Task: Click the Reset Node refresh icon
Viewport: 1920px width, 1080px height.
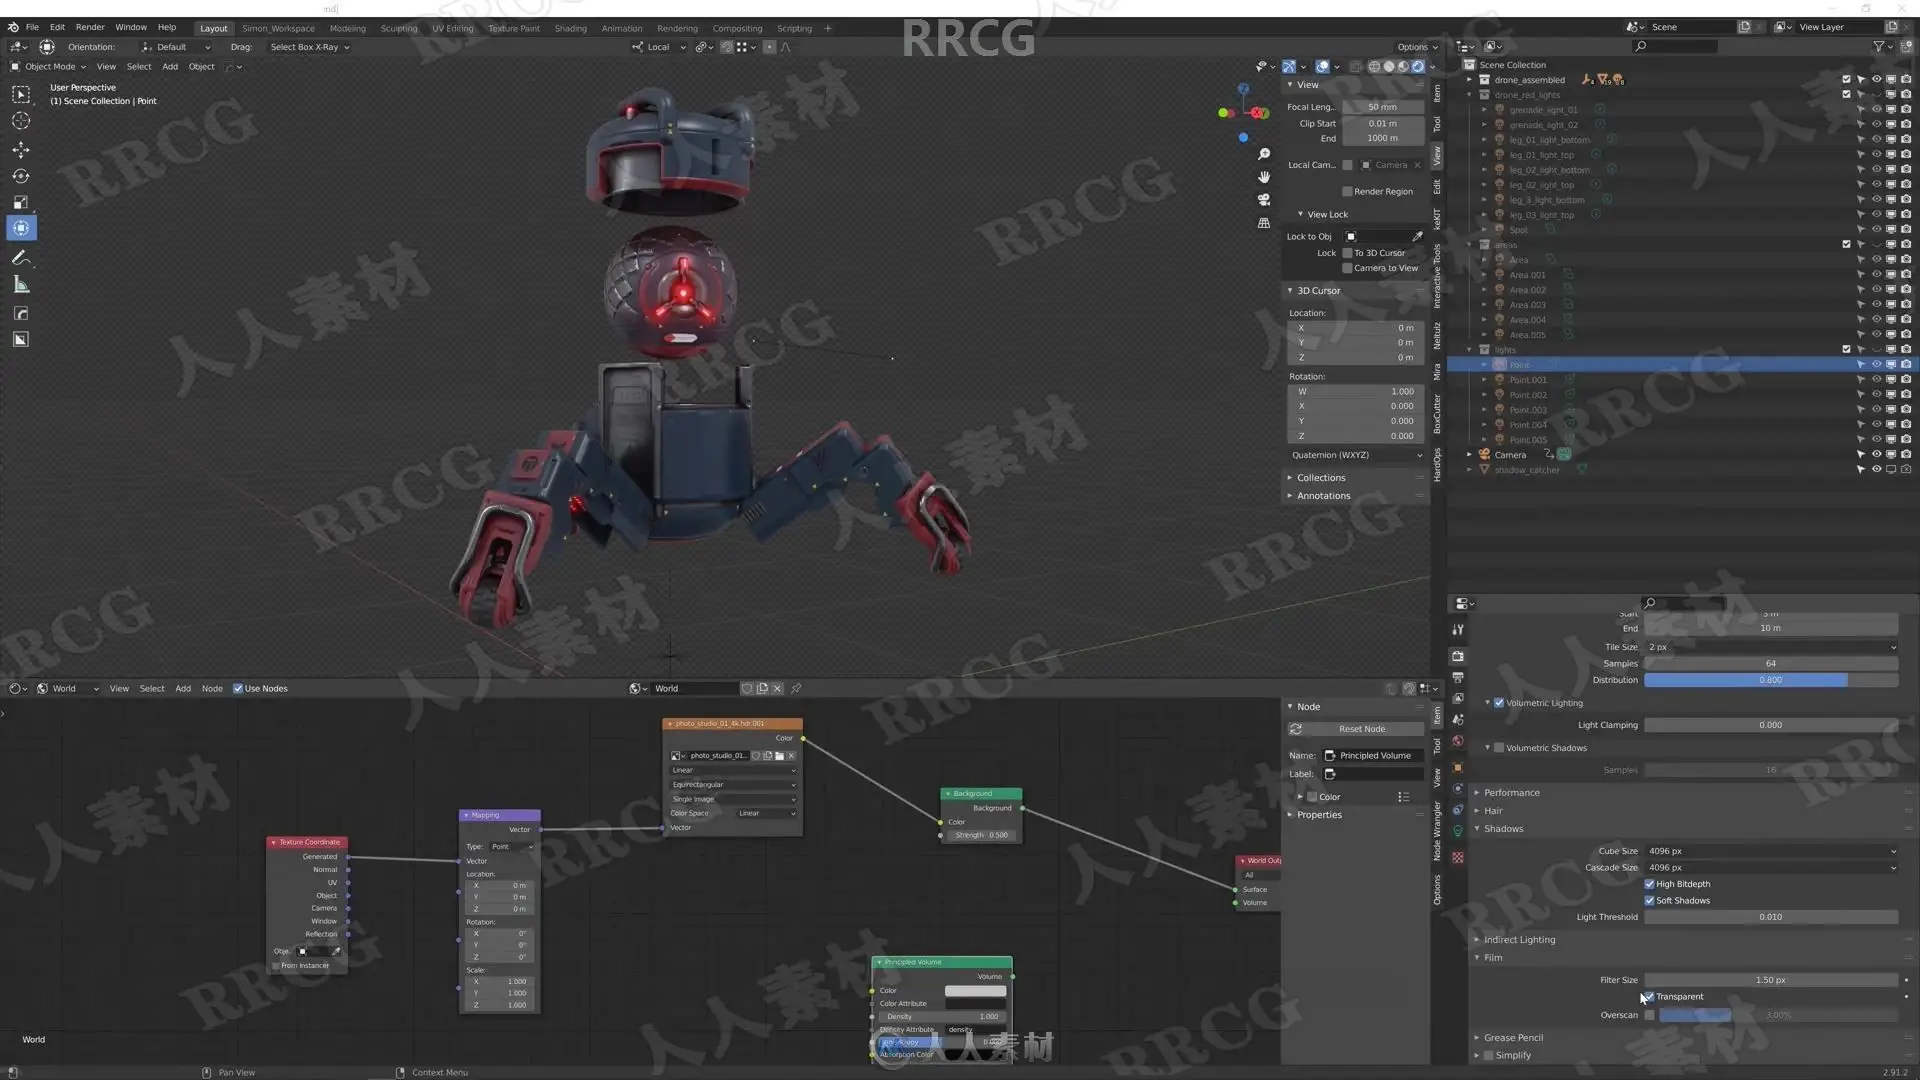Action: [1296, 729]
